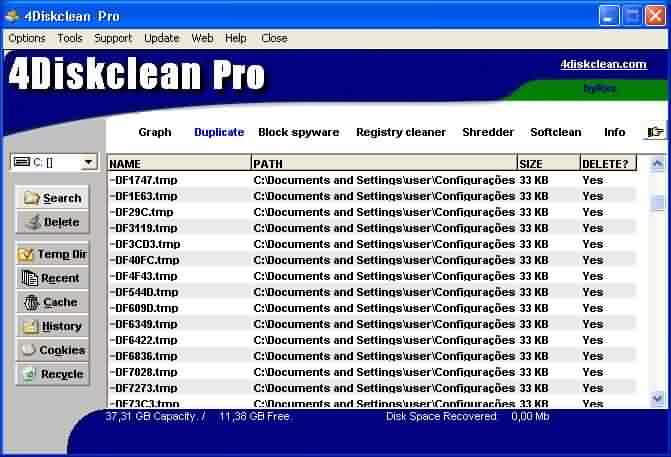Click the Recycle bin cleaner
Image resolution: width=671 pixels, height=457 pixels.
(x=52, y=374)
